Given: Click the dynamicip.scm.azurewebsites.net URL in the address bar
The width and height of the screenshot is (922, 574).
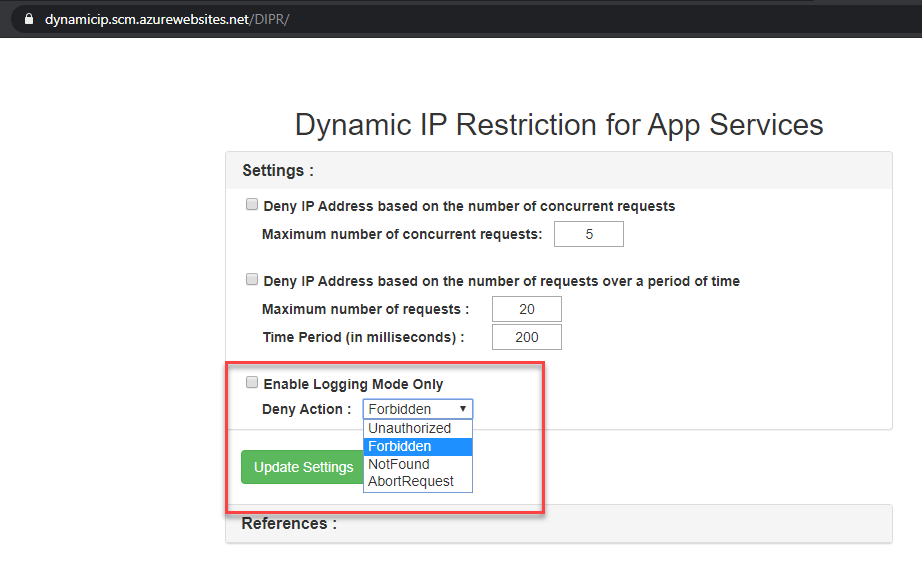Looking at the screenshot, I should [x=167, y=19].
